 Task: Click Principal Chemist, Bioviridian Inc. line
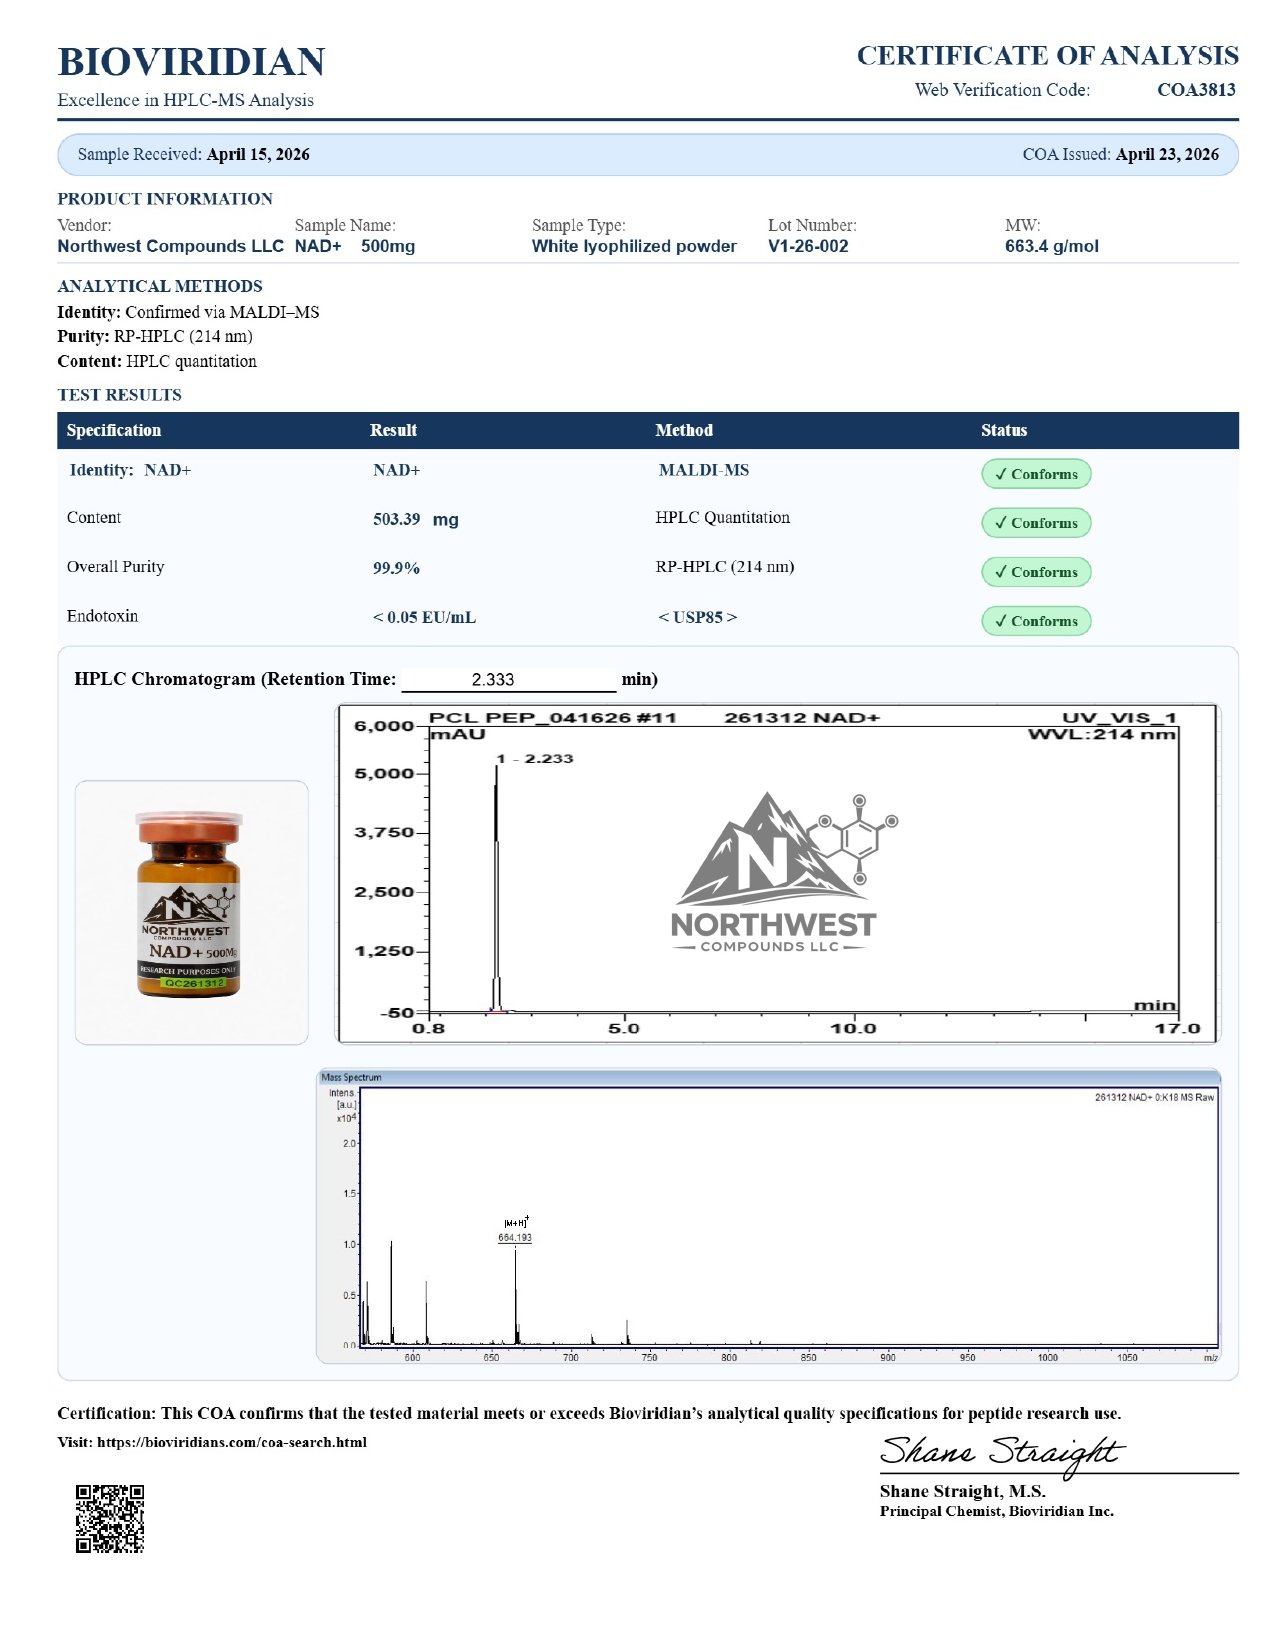tap(997, 1511)
